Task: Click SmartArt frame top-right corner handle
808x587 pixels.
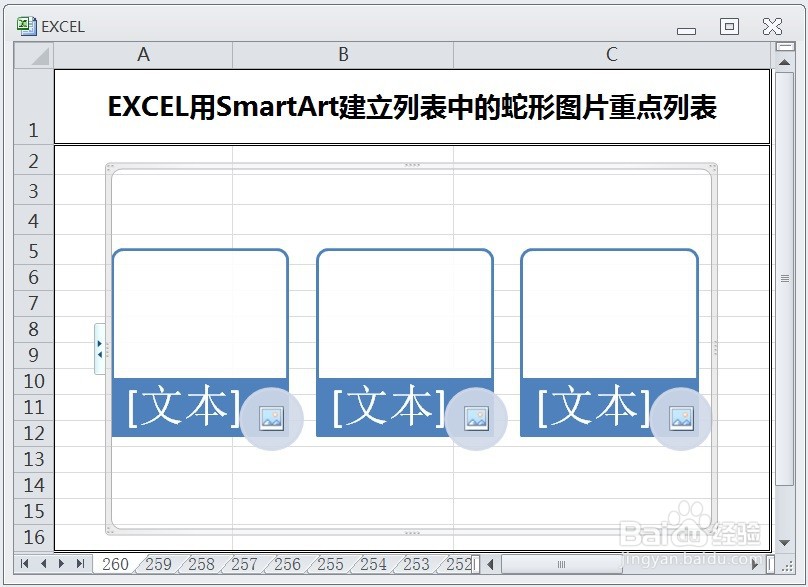Action: (714, 167)
